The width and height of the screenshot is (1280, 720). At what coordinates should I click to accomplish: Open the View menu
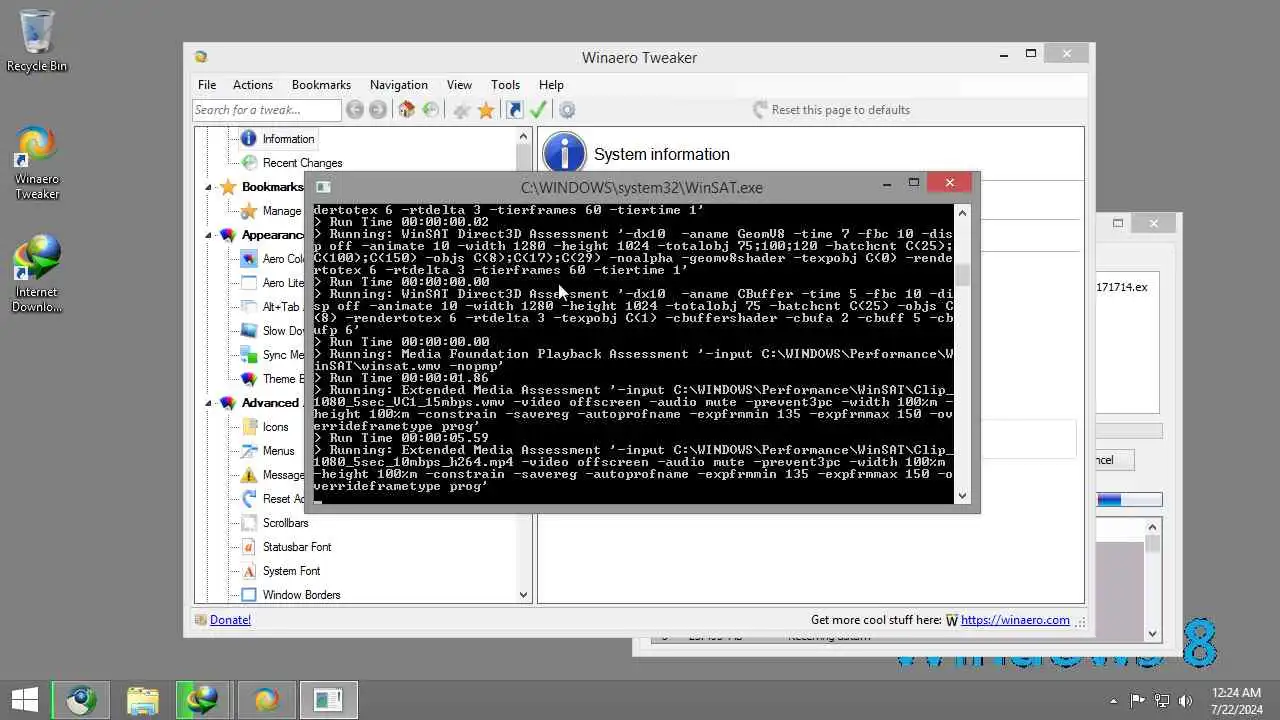pyautogui.click(x=459, y=85)
